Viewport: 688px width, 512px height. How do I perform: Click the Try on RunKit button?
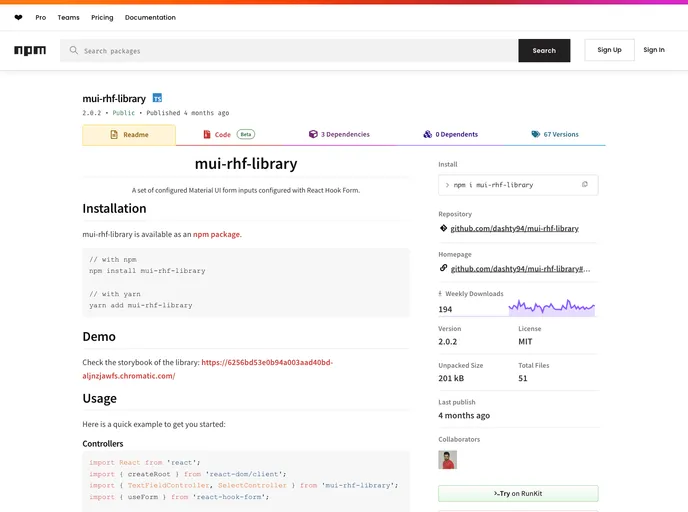518,494
